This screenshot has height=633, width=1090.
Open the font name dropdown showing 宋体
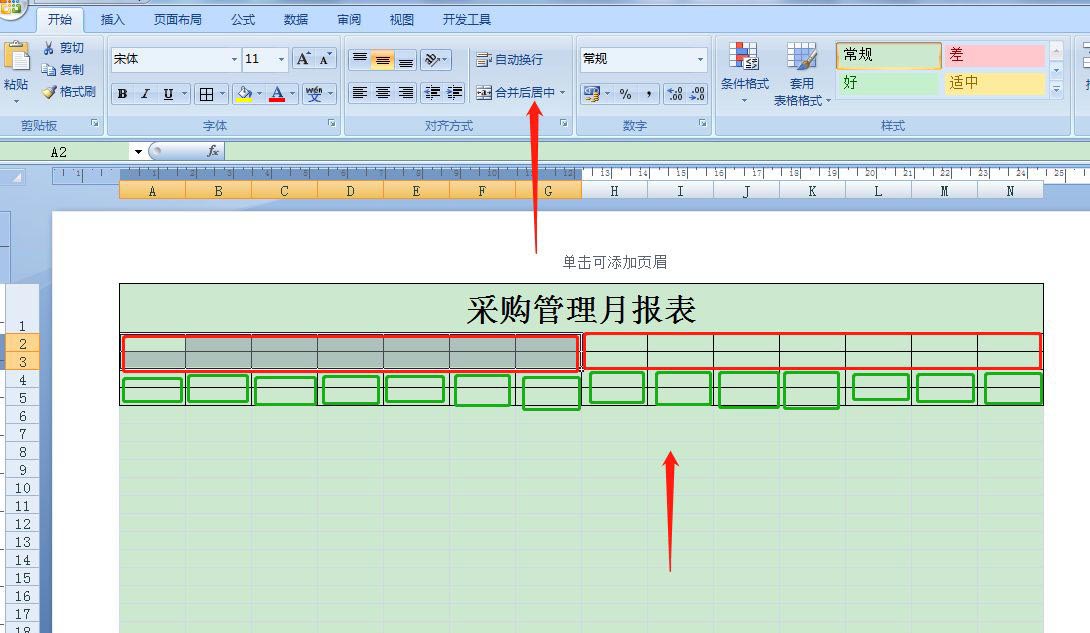(x=234, y=59)
